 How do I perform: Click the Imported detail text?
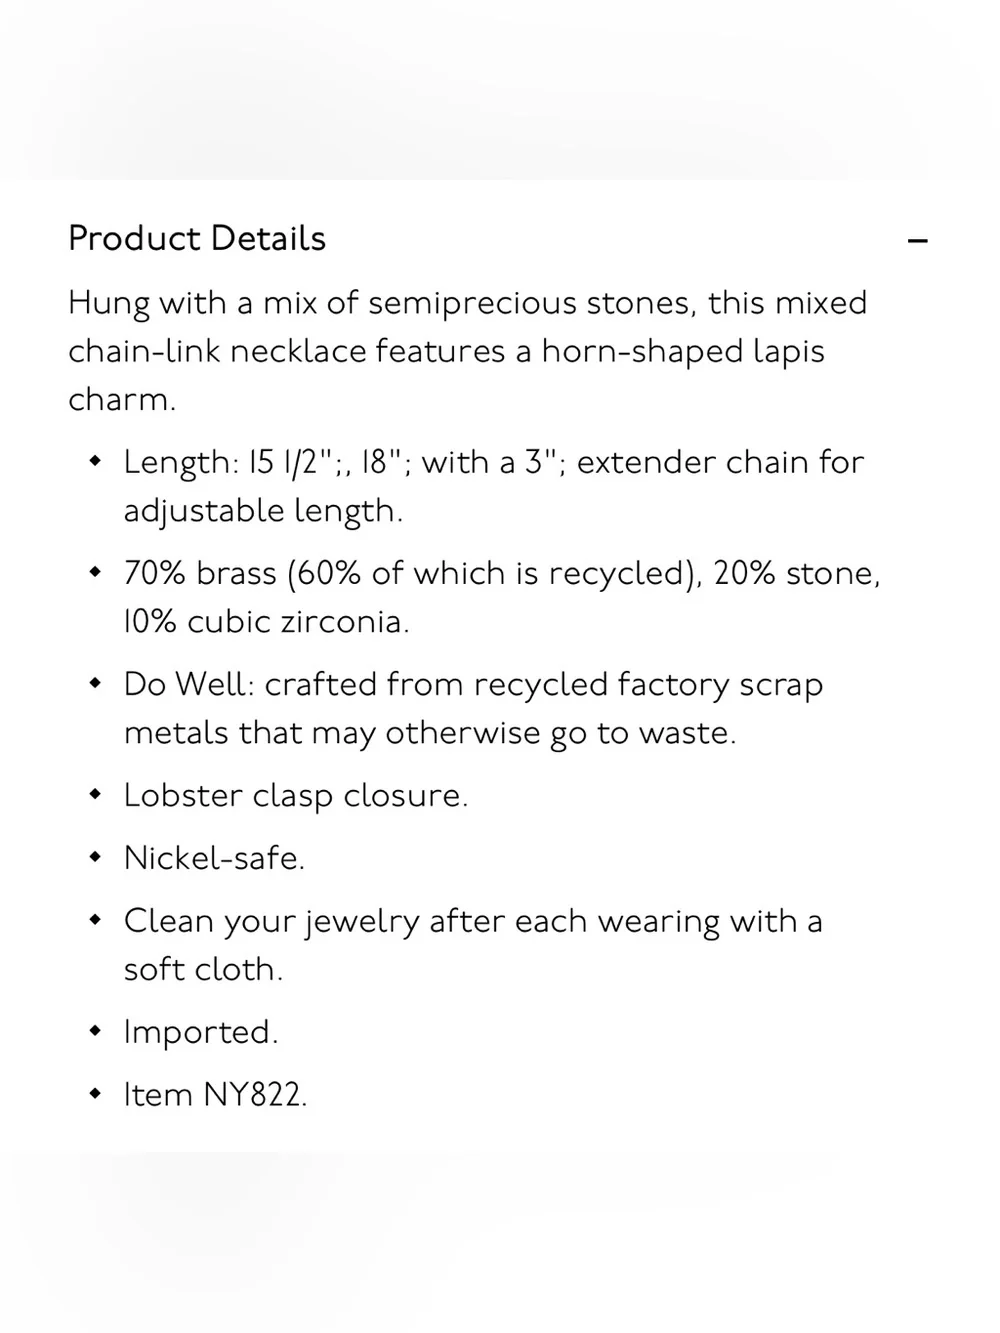point(201,1032)
